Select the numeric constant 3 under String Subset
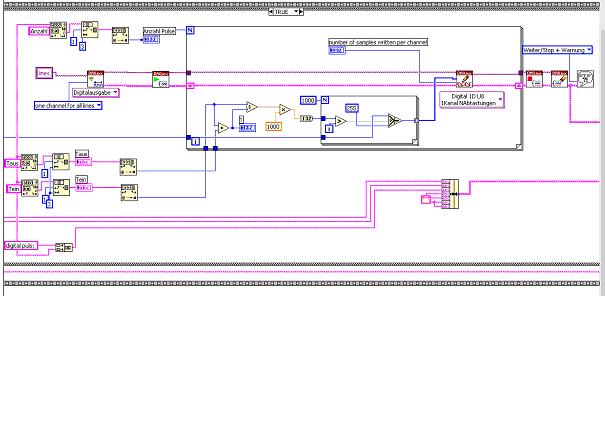Image resolution: width=605 pixels, height=432 pixels. [82, 46]
